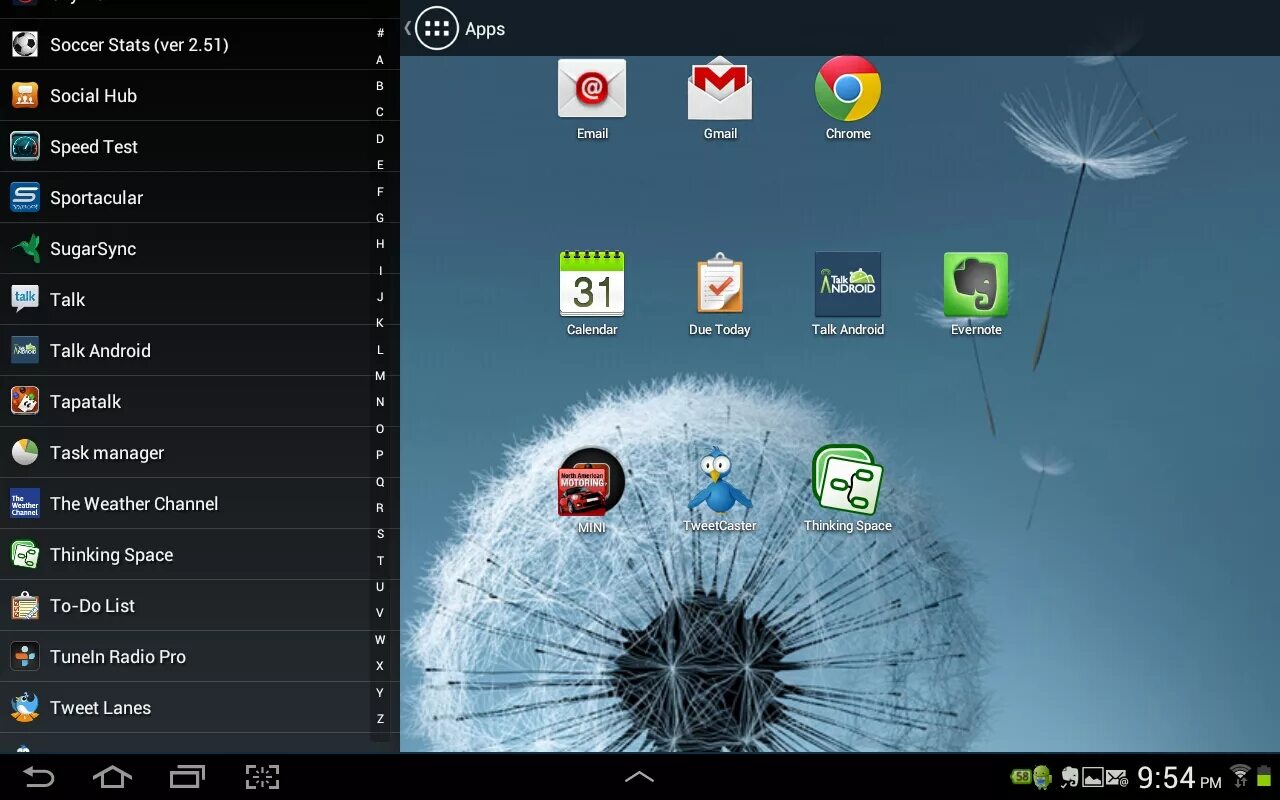The height and width of the screenshot is (800, 1280).
Task: Jump to letter T in index
Action: 380,560
